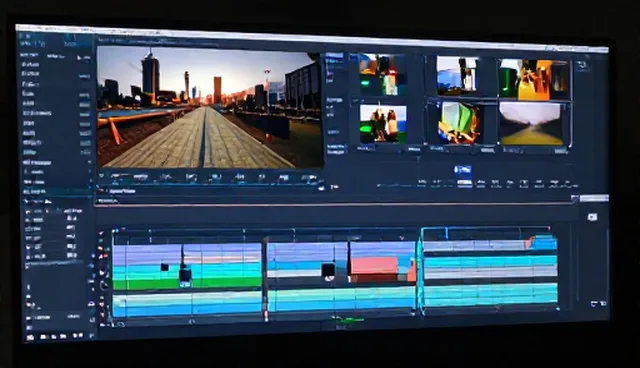Select the thumbnail of two people against sky
The height and width of the screenshot is (368, 640).
tap(383, 124)
